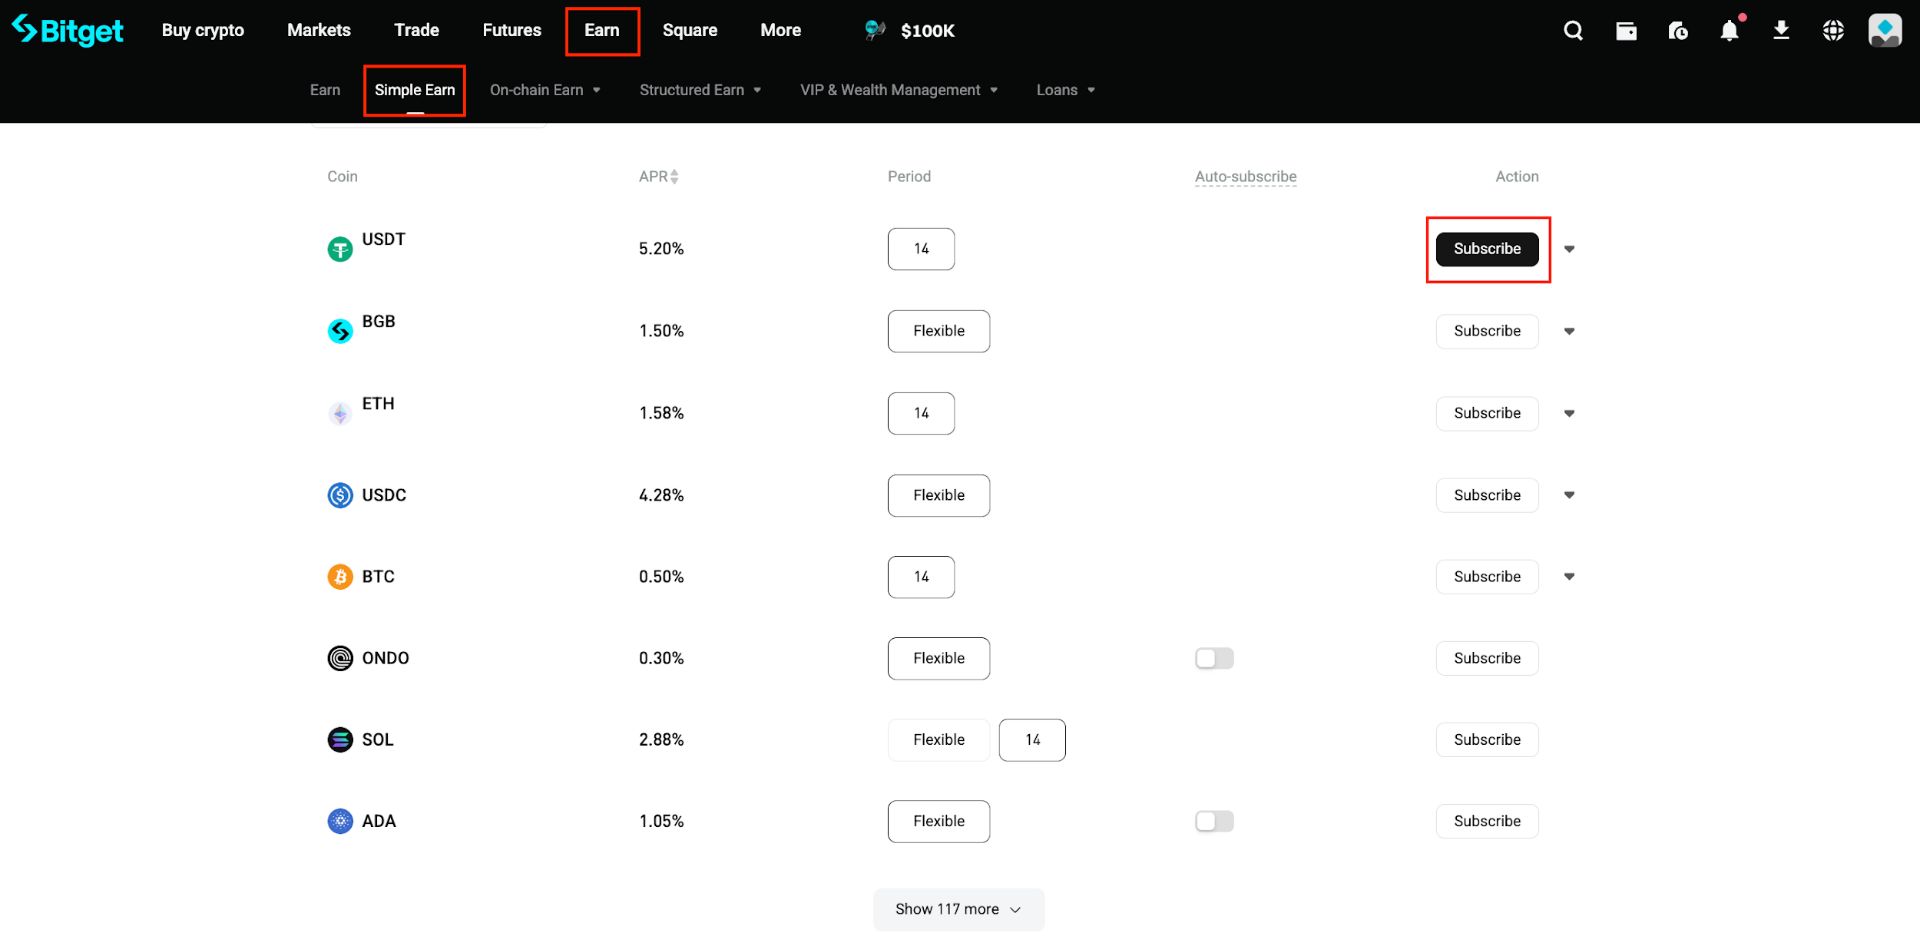This screenshot has height=946, width=1920.
Task: Click the USDC coin icon
Action: point(340,495)
